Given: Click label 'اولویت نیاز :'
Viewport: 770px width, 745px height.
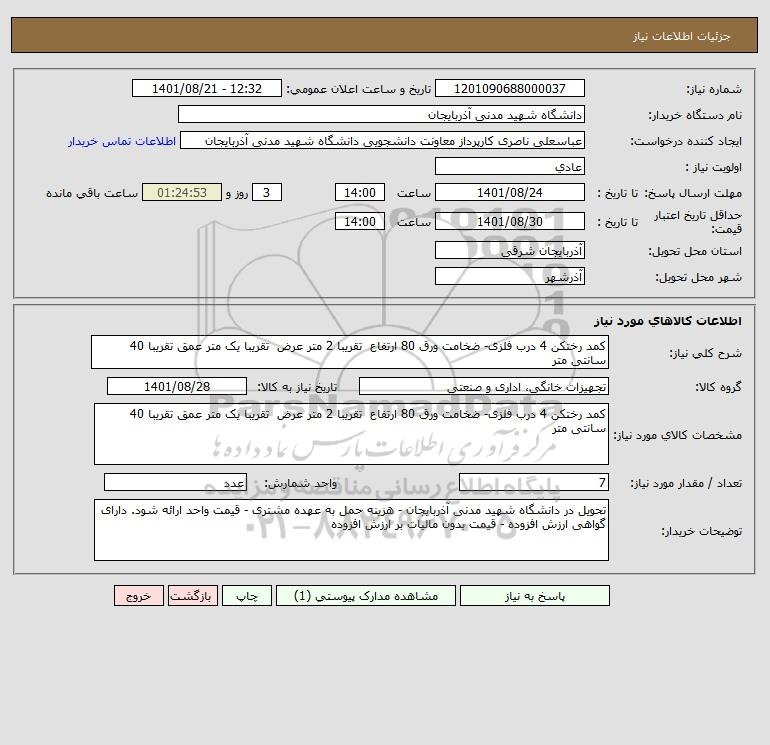Looking at the screenshot, I should pos(714,167).
